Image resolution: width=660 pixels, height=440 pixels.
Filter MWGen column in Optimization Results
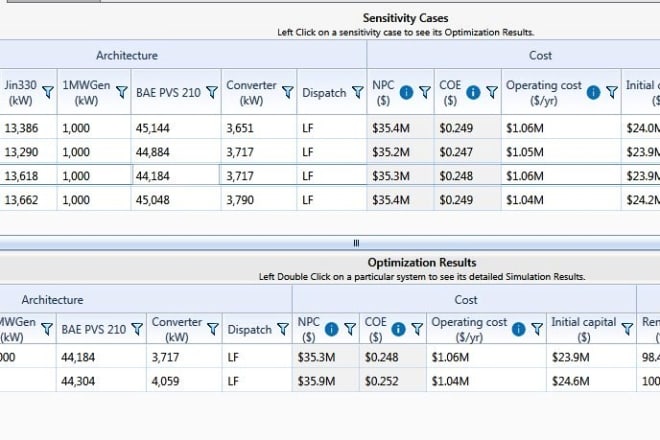click(x=47, y=329)
